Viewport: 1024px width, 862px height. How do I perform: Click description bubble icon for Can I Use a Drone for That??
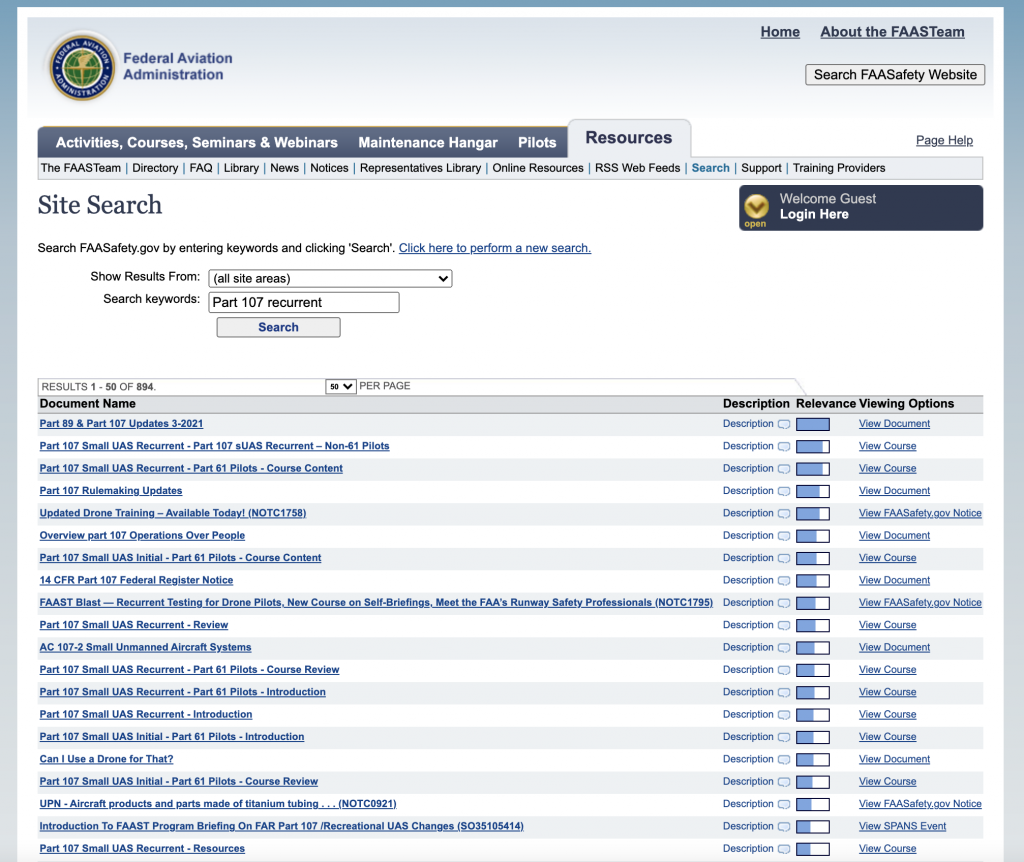[784, 760]
